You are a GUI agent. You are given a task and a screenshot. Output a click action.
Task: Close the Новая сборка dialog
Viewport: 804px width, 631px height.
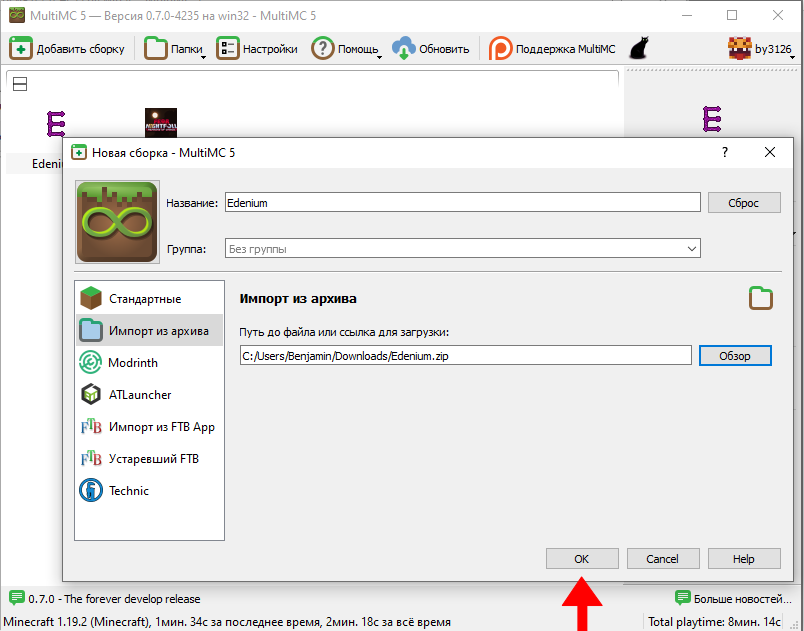tap(770, 152)
